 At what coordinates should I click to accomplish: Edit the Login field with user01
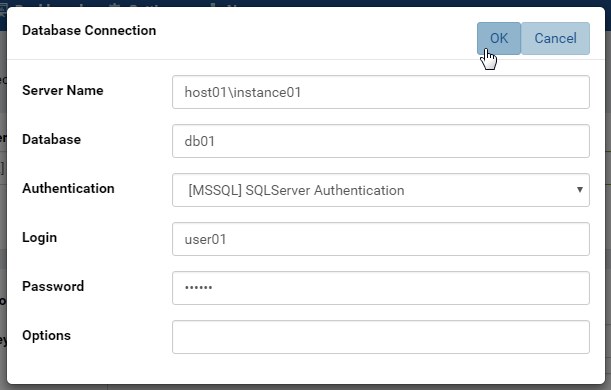[x=381, y=239]
